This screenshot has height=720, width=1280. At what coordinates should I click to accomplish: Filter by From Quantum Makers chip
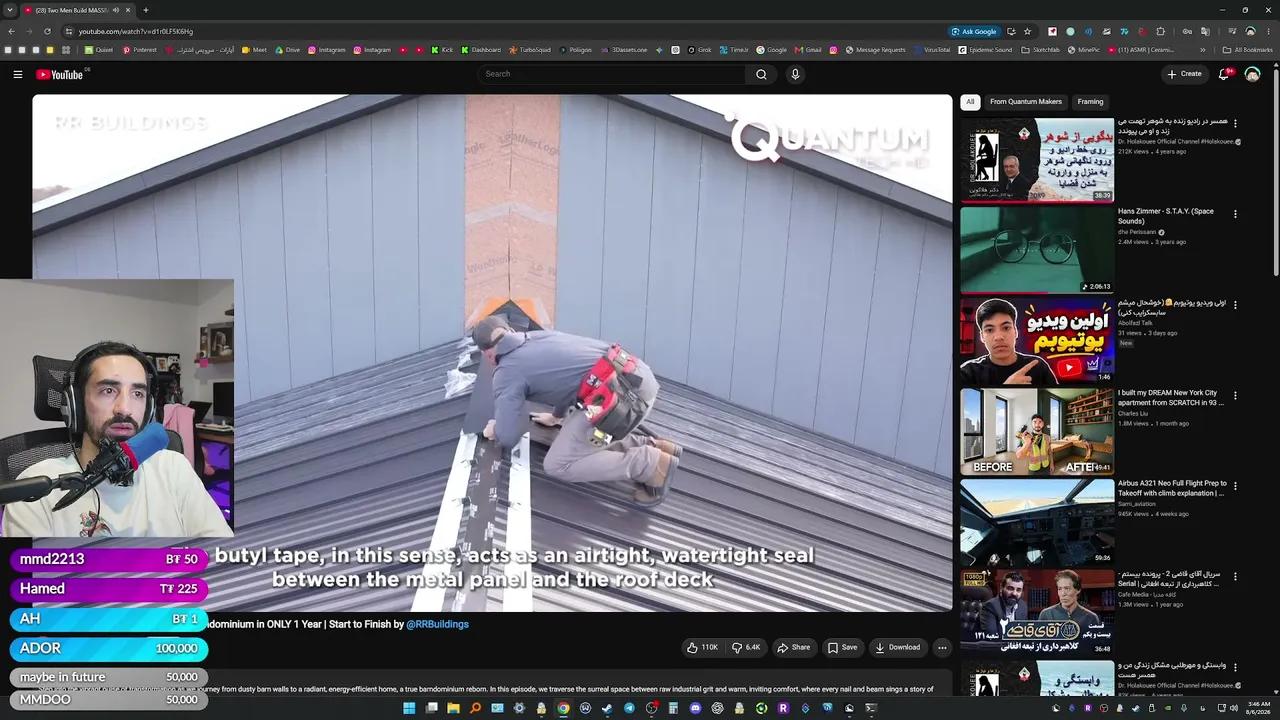(1026, 102)
